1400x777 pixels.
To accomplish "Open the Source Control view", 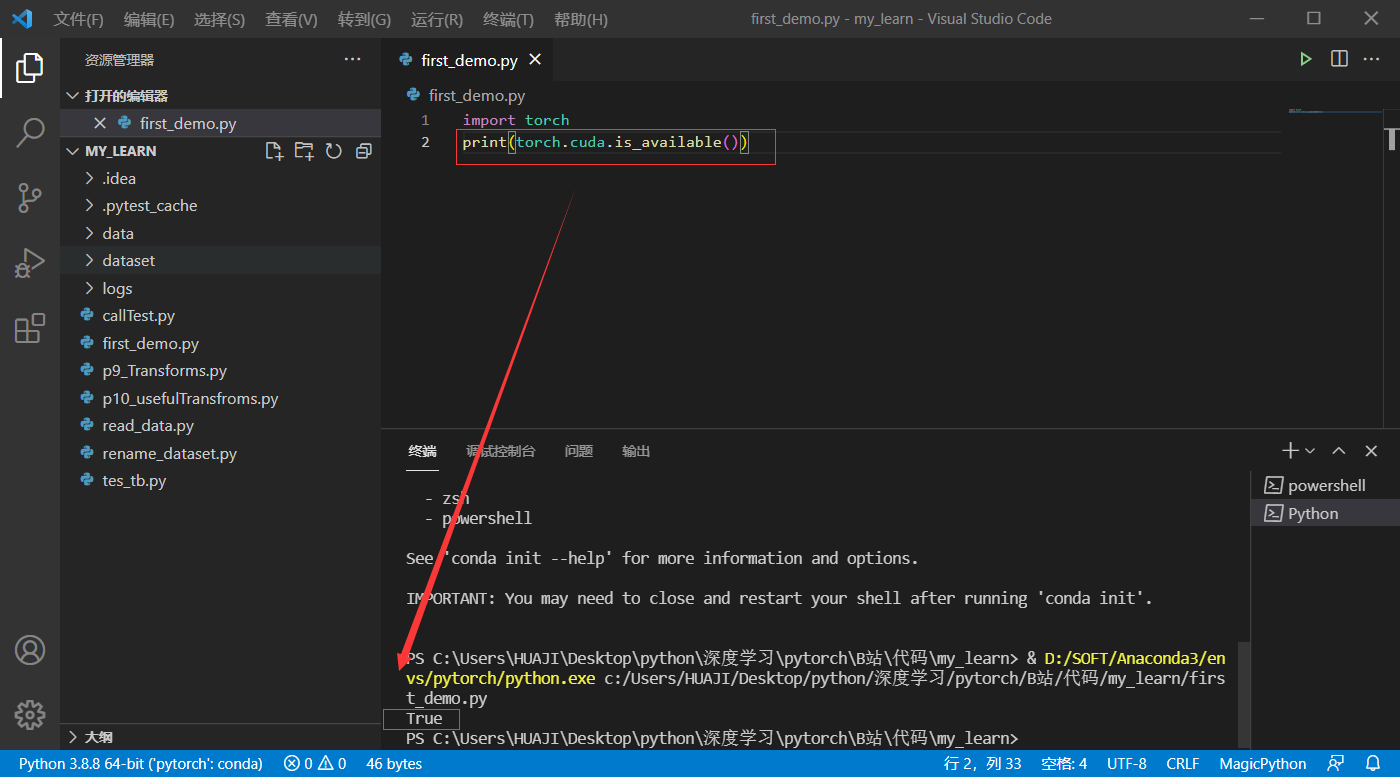I will [30, 198].
